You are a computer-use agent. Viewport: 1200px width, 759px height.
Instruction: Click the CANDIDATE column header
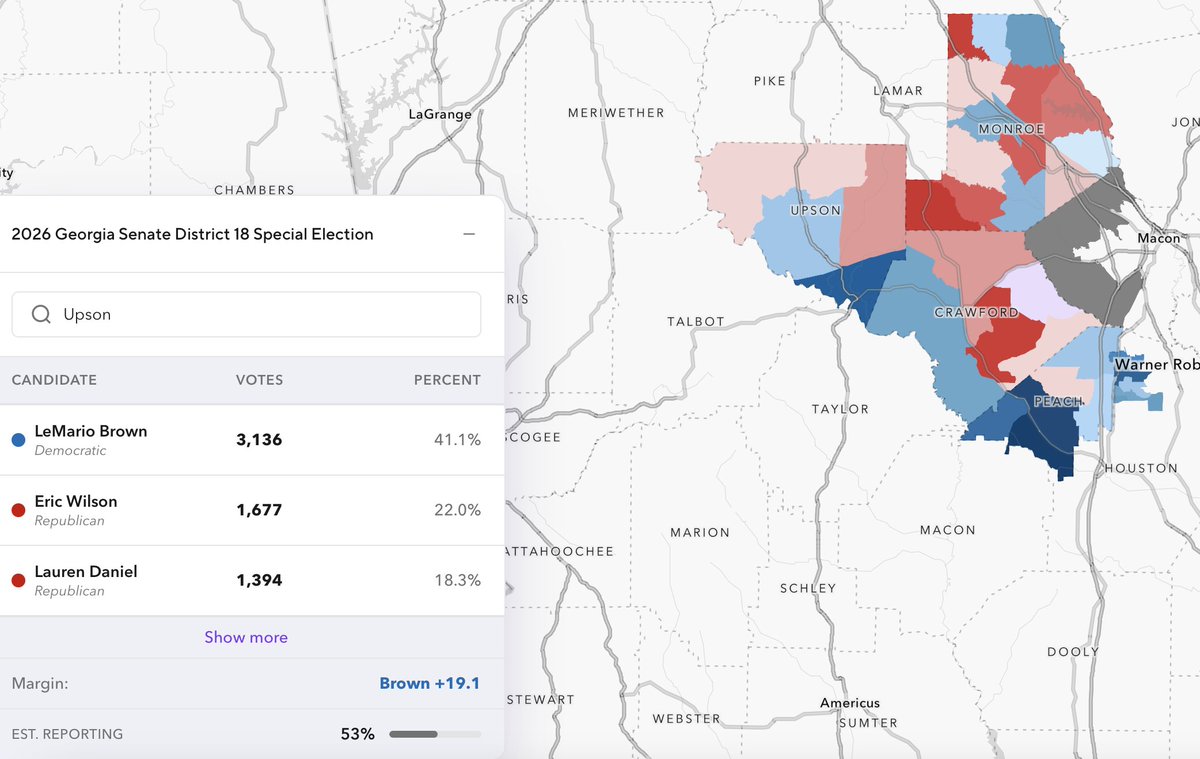pos(54,380)
